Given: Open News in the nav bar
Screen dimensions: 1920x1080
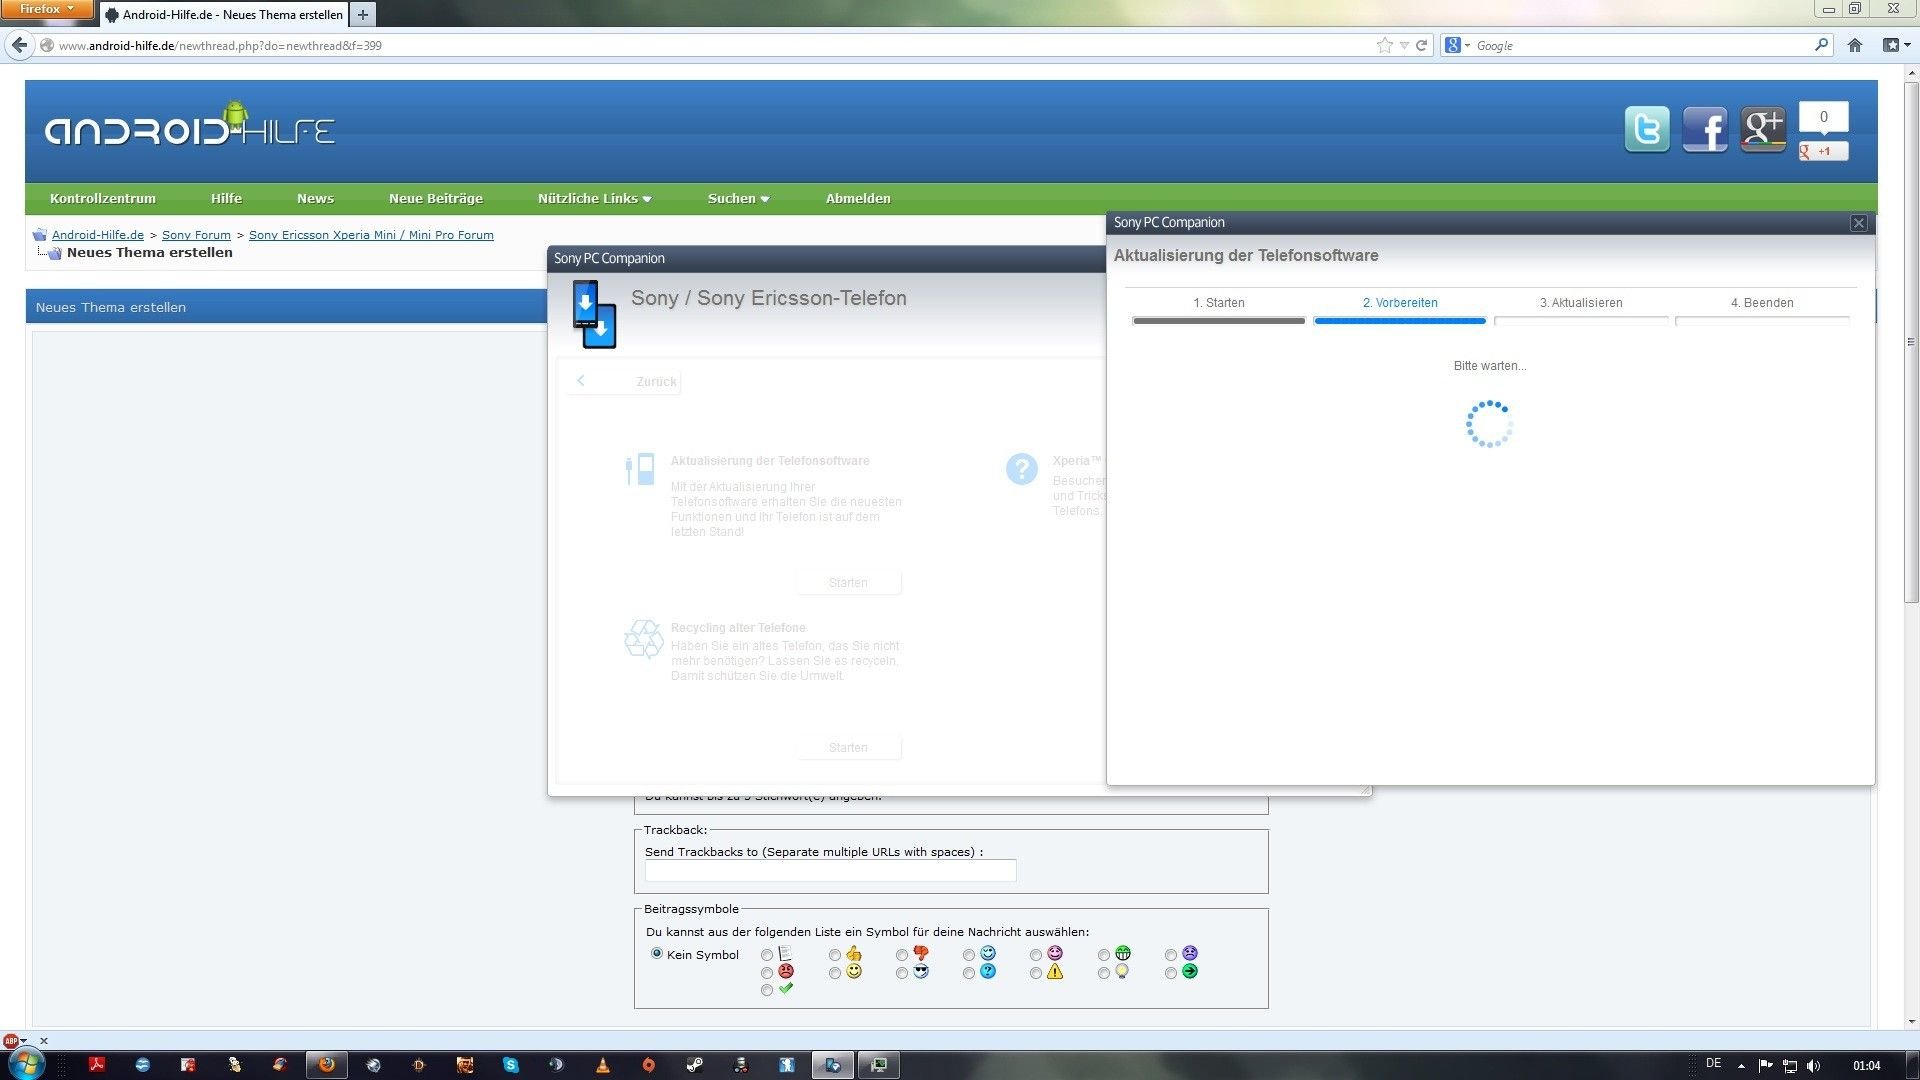Looking at the screenshot, I should pos(315,198).
